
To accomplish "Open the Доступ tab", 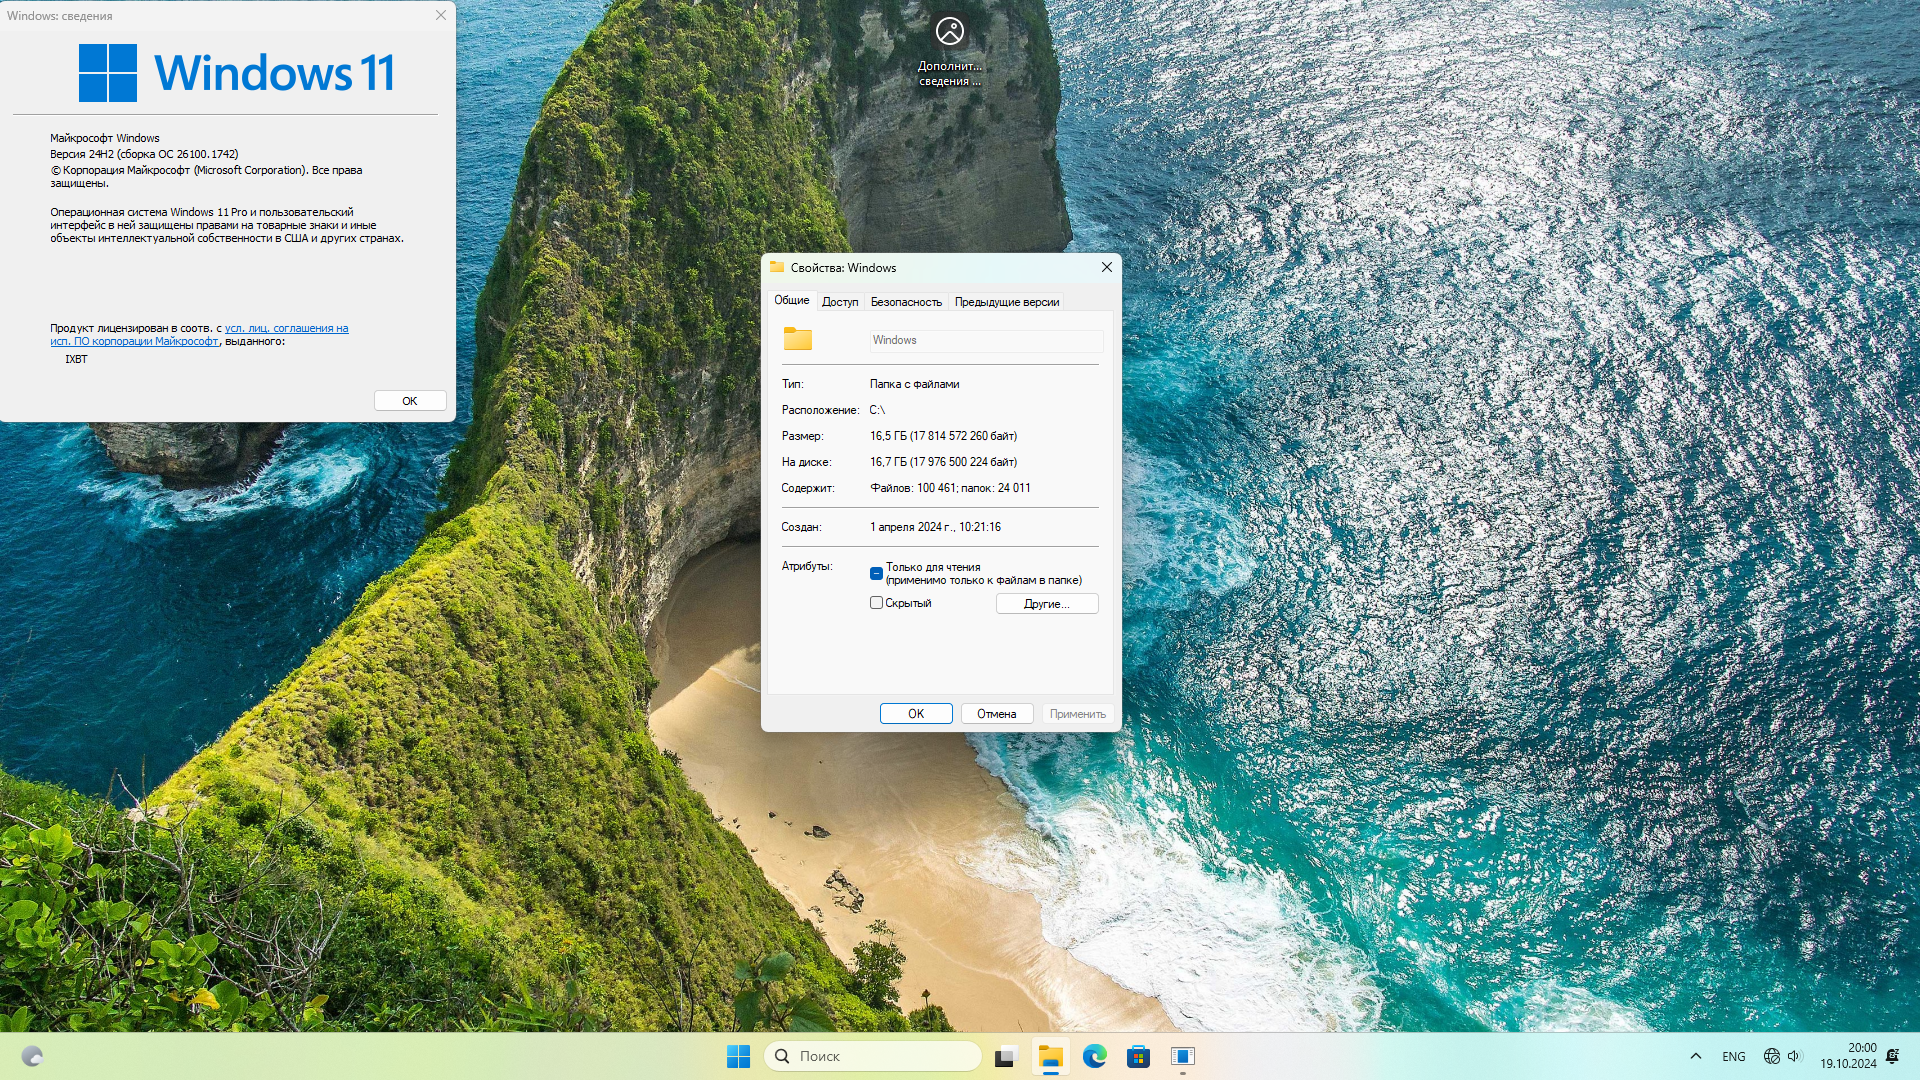I will 839,301.
